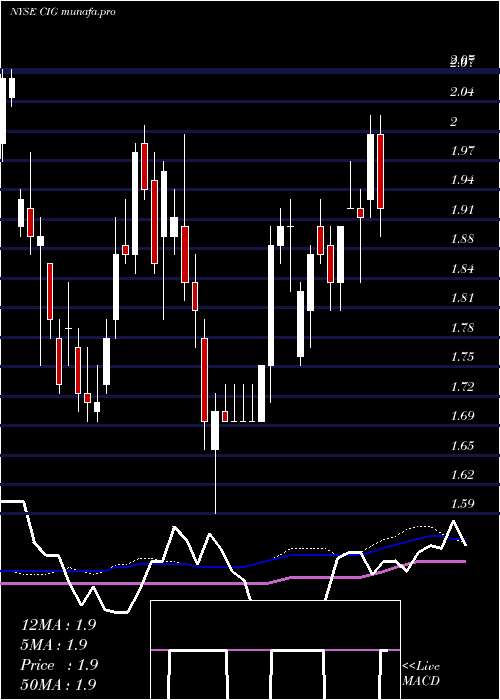500x700 pixels.
Task: Click the 1.91 price axis label
Action: pos(462,210)
